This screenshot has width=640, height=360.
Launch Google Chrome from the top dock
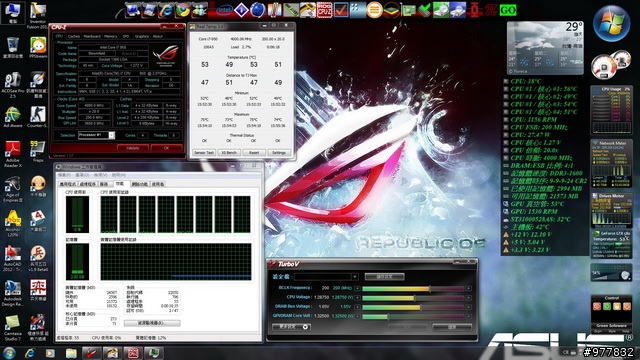[x=182, y=10]
